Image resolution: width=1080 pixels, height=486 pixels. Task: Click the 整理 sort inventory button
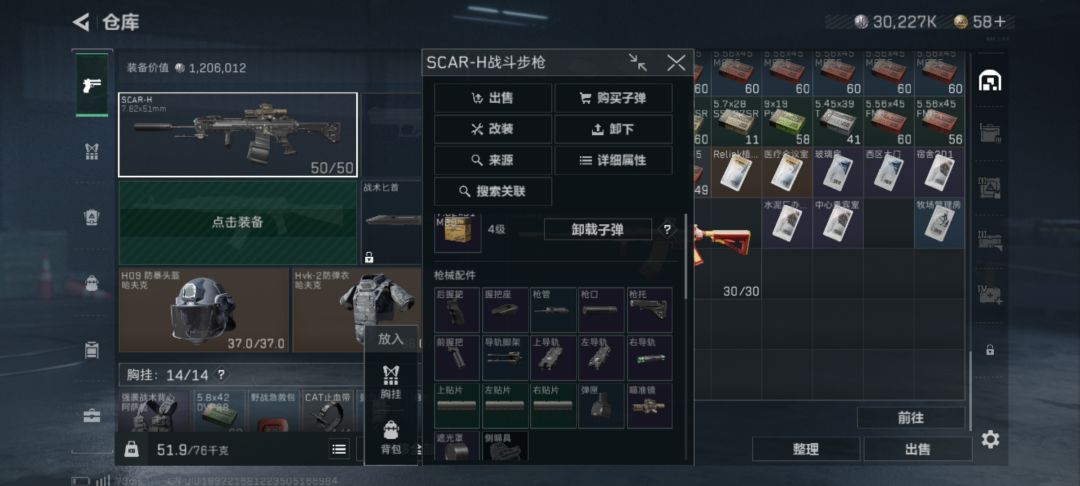(806, 449)
